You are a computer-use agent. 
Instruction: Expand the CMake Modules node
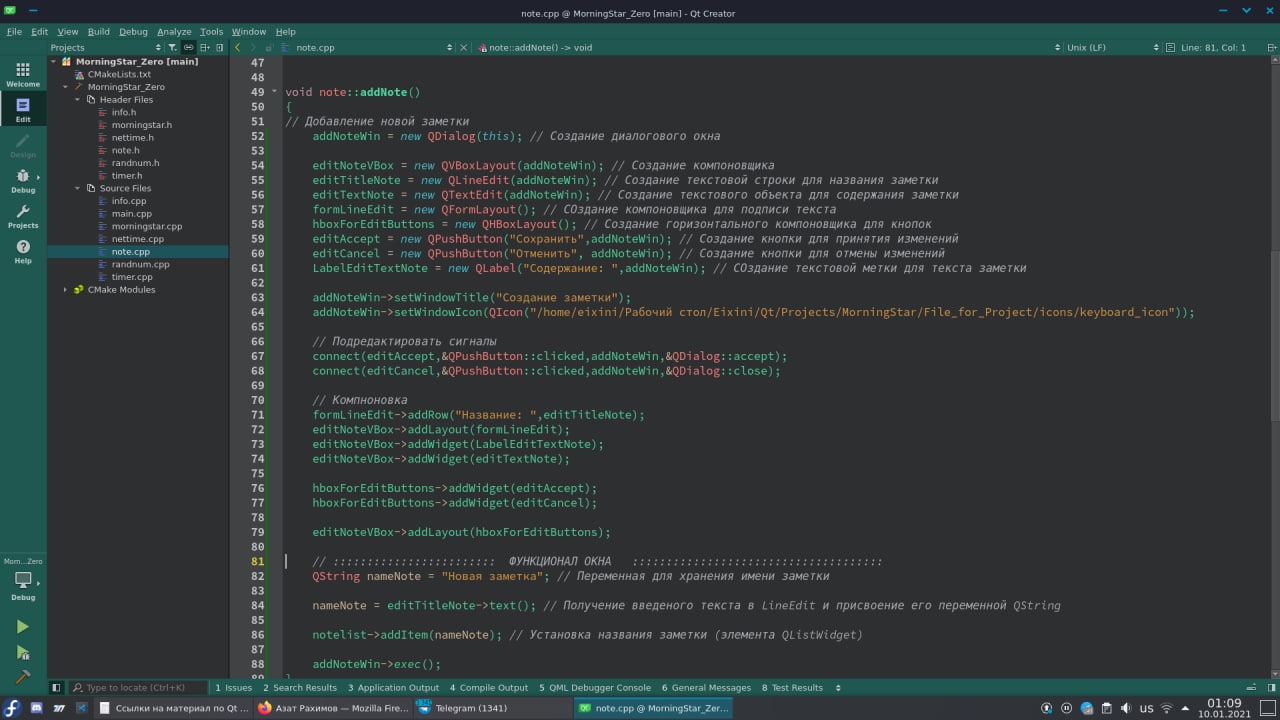[x=65, y=290]
